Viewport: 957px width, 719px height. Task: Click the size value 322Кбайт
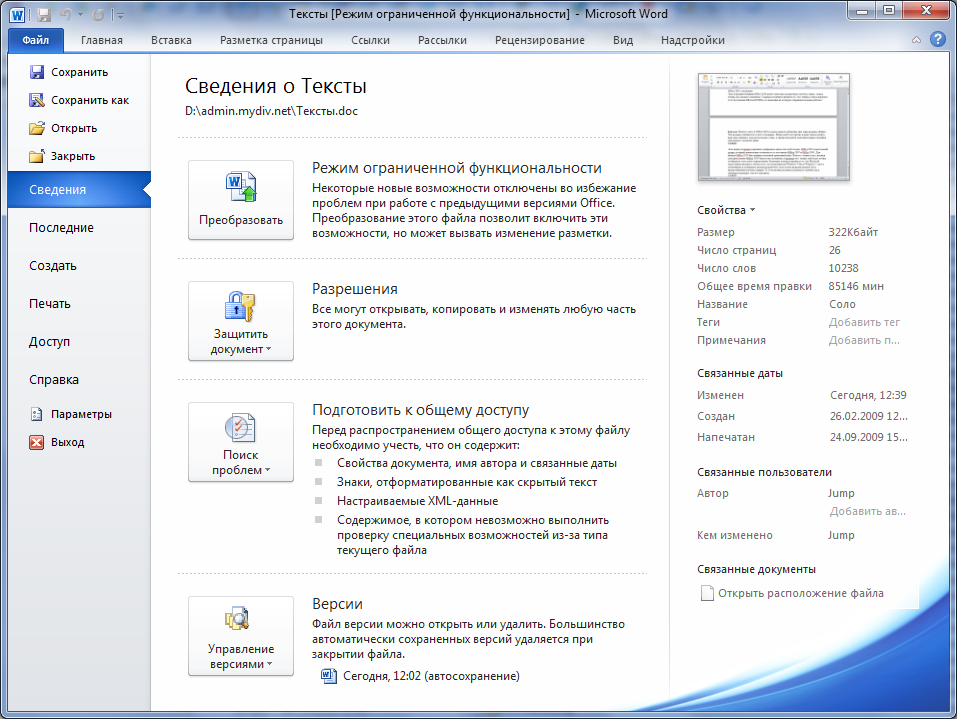tap(853, 232)
